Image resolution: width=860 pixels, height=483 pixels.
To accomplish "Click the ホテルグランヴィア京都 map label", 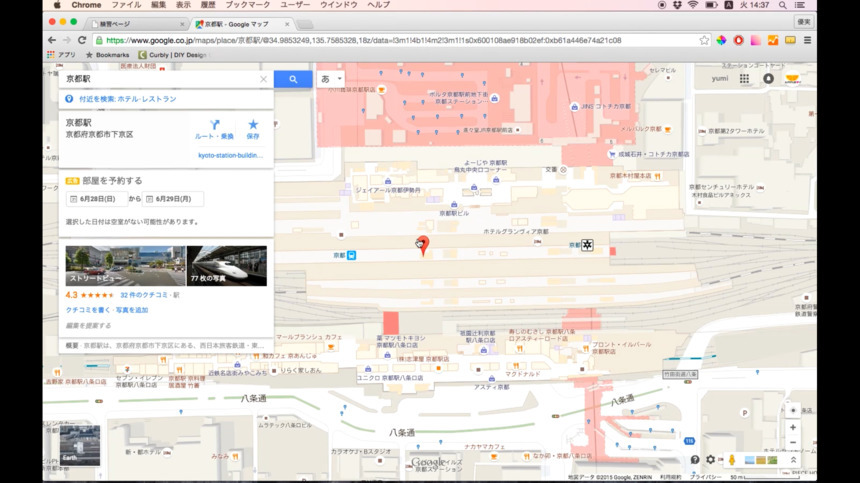I will (516, 232).
